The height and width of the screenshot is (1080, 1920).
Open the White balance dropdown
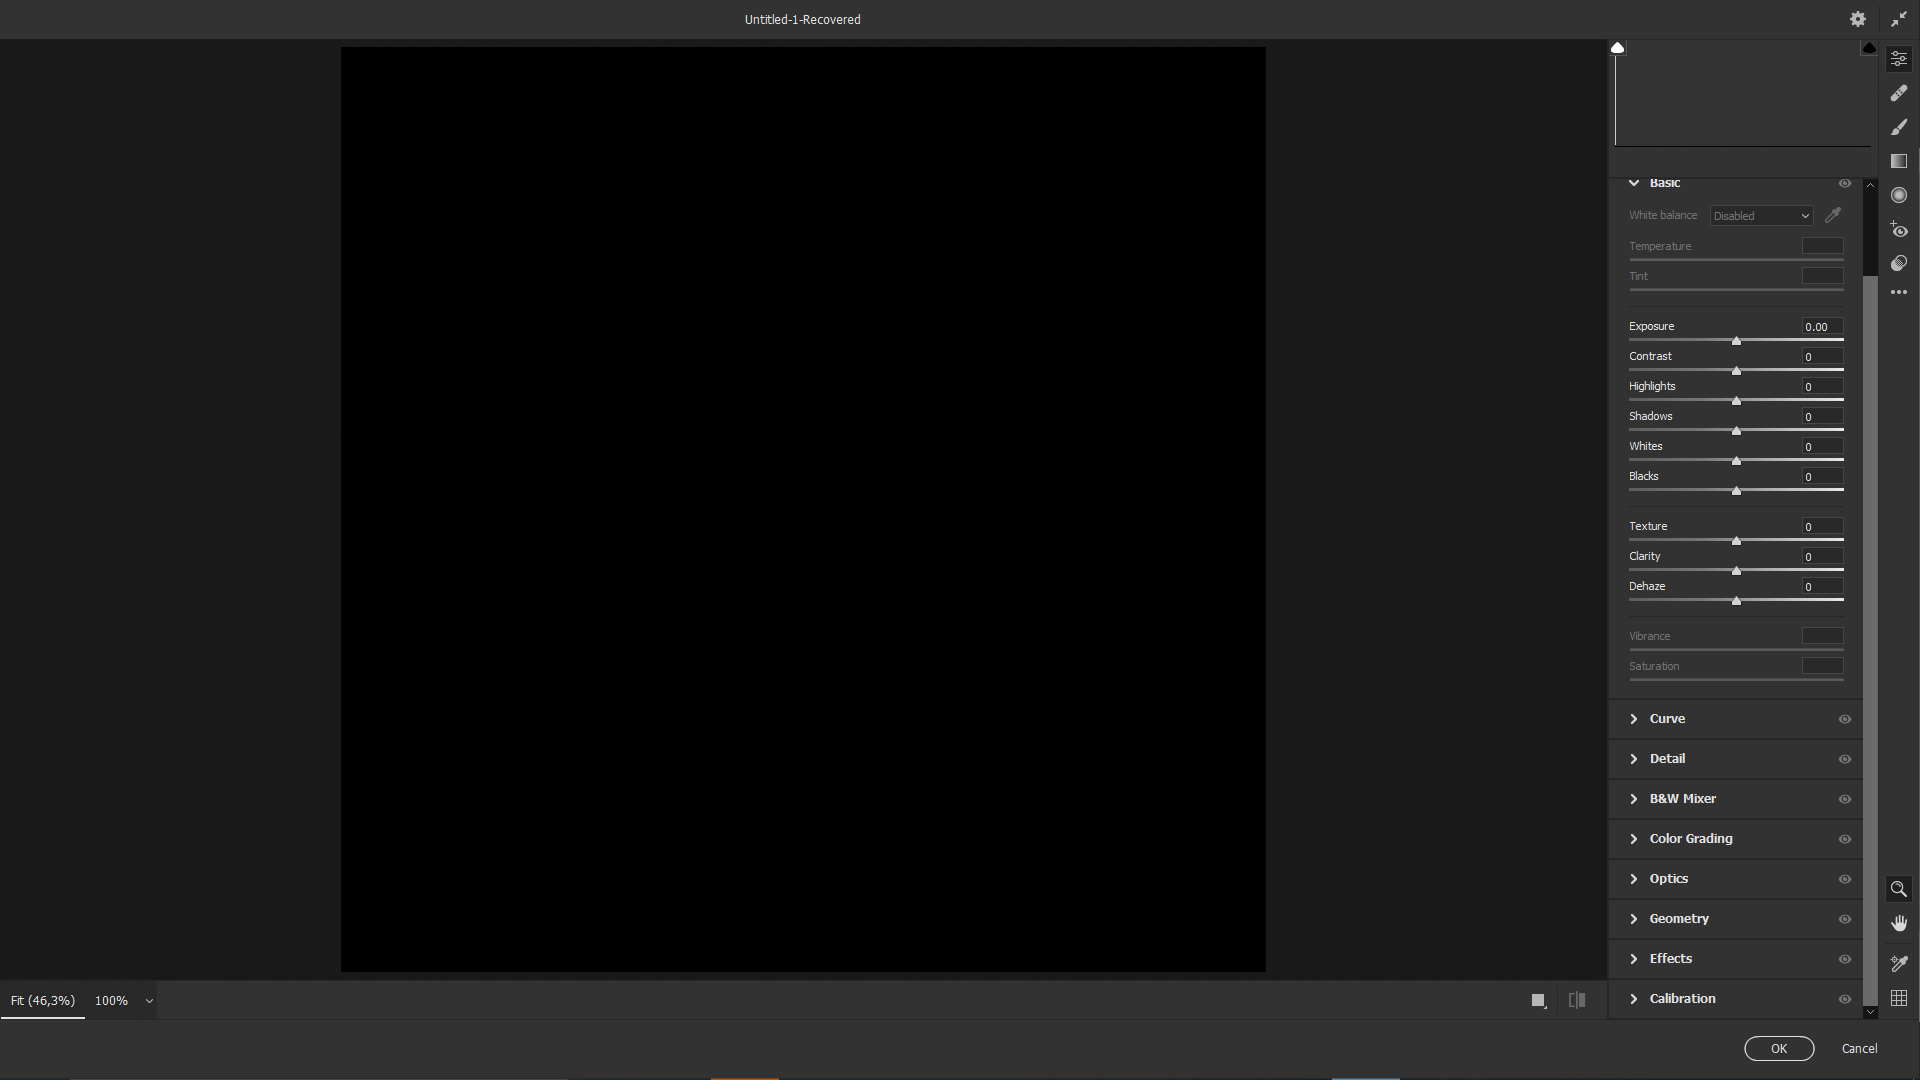click(x=1759, y=215)
